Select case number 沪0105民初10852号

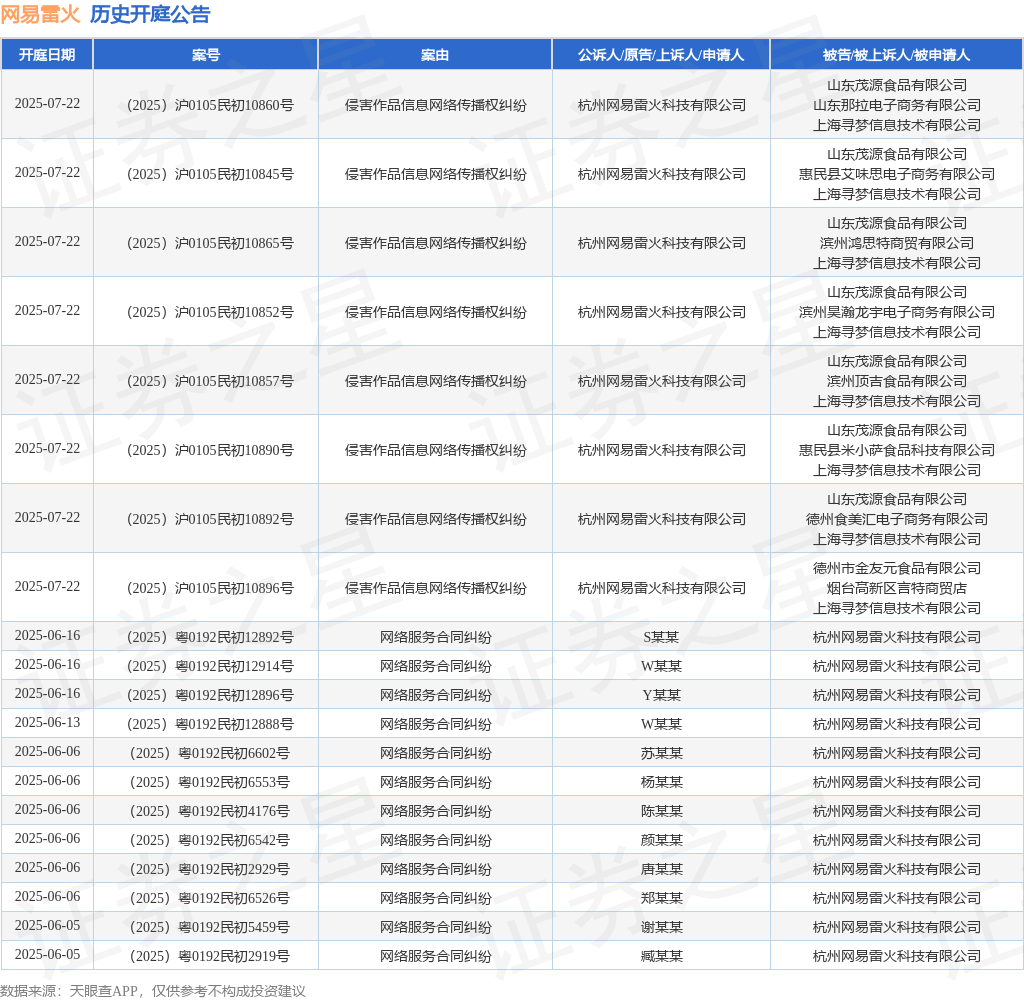[210, 312]
